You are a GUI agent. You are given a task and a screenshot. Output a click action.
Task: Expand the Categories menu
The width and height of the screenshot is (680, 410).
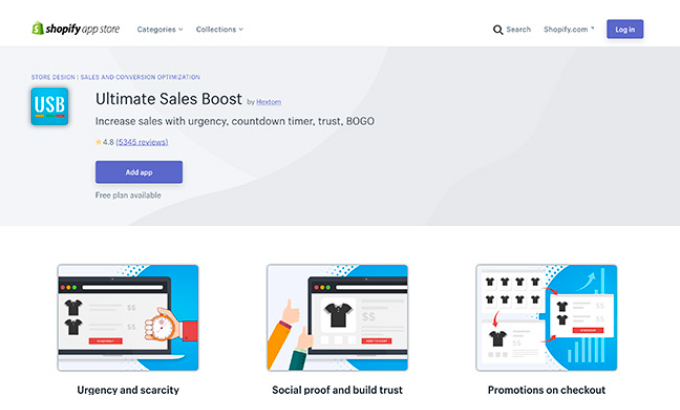[x=160, y=30]
